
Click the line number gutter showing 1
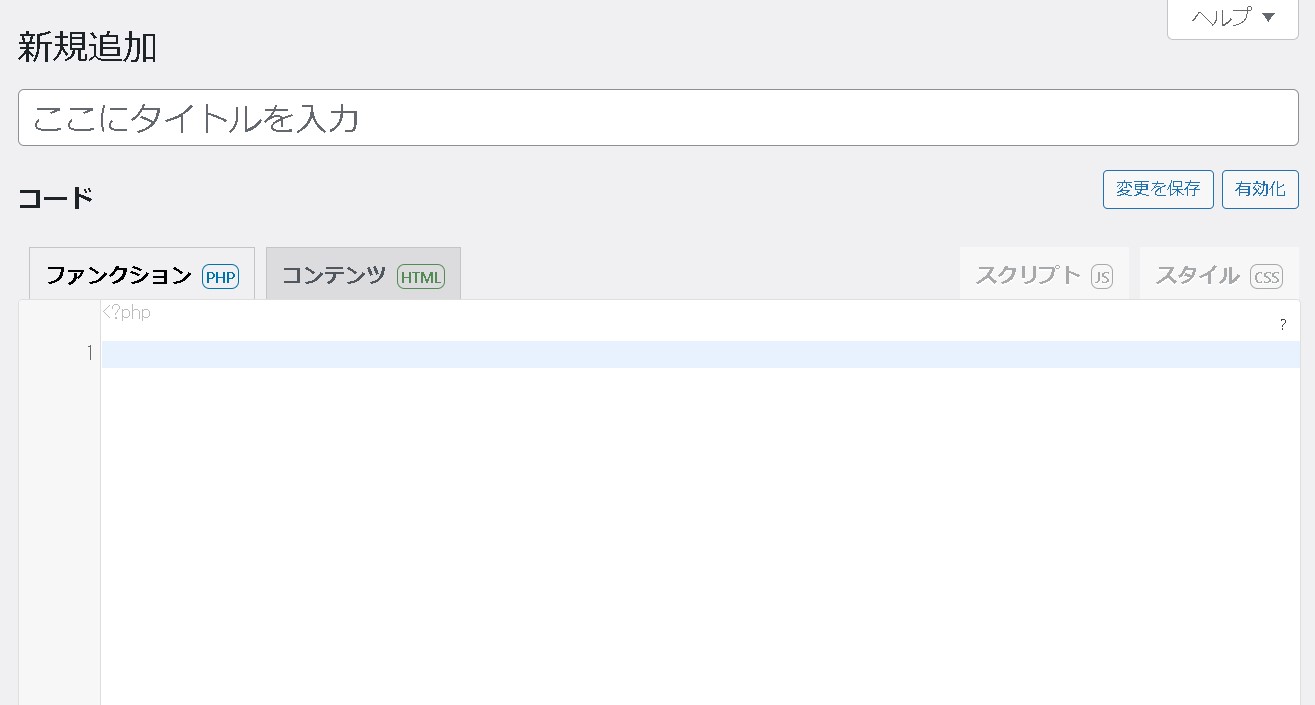(89, 353)
